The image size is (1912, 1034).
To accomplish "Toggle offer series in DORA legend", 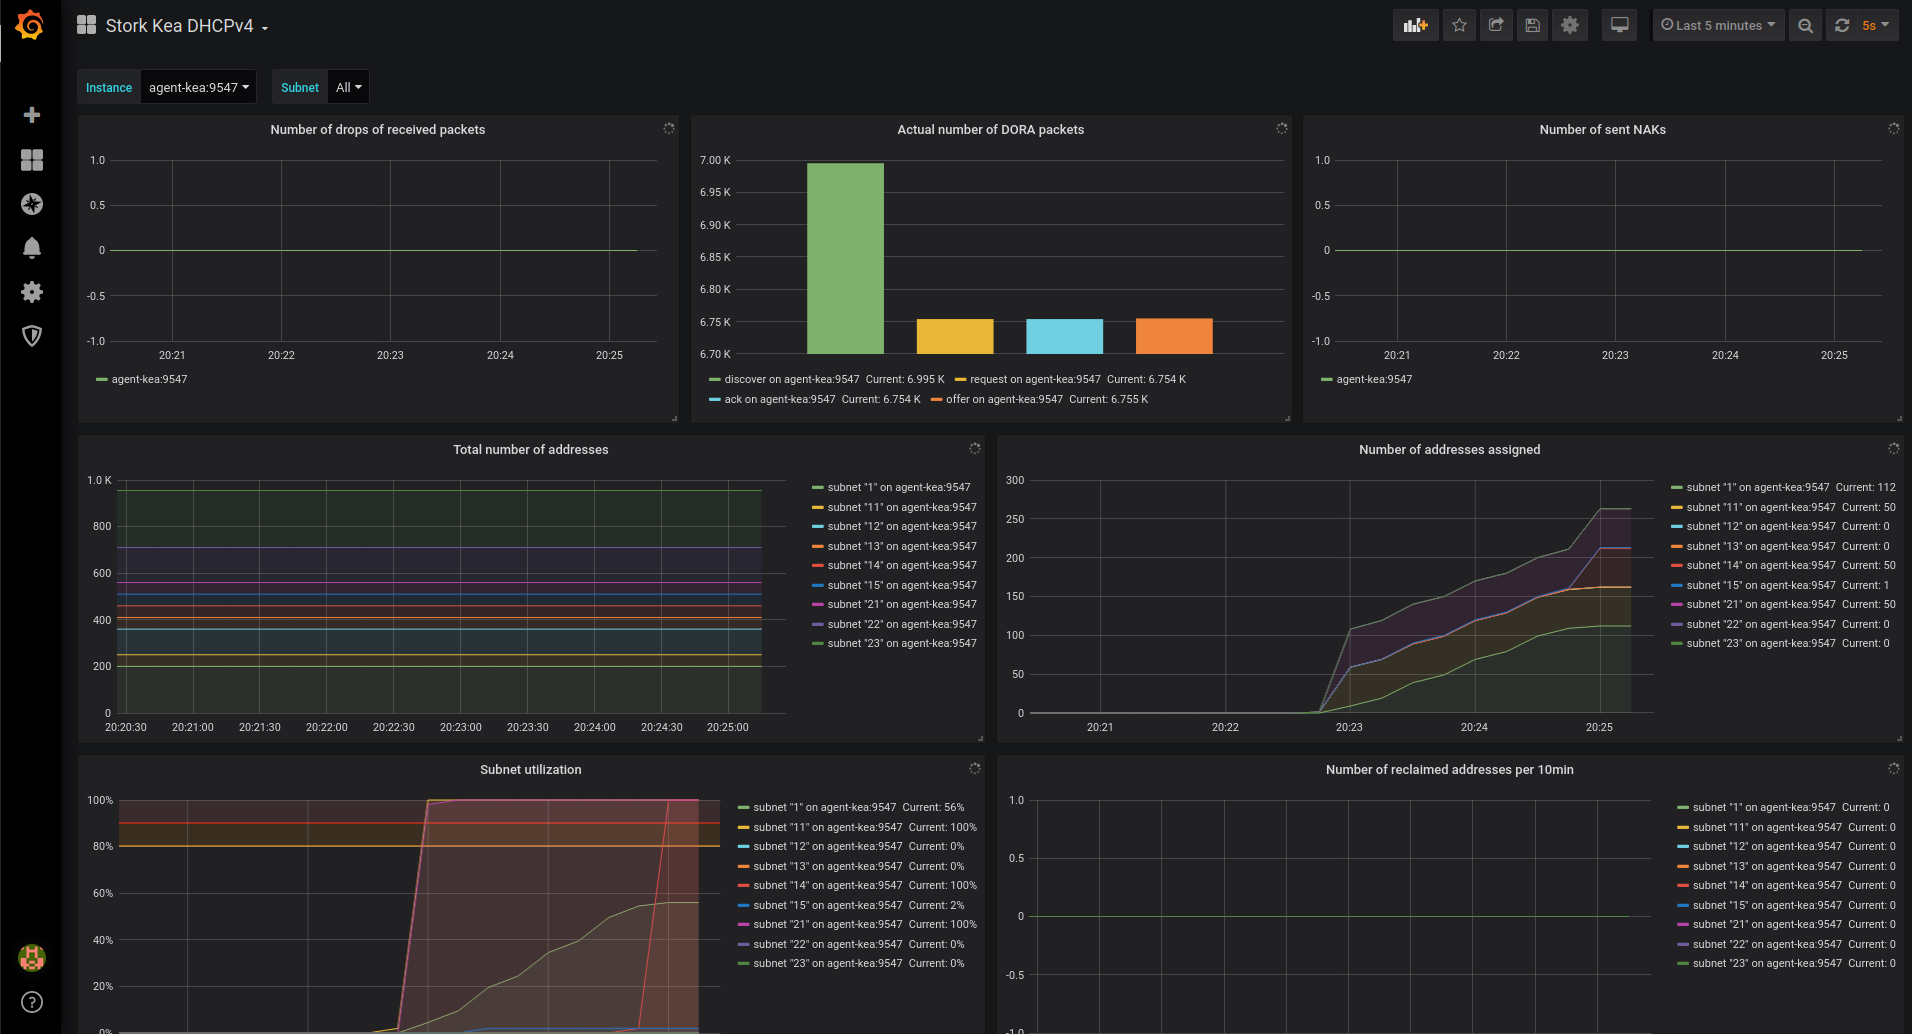I will 1004,400.
